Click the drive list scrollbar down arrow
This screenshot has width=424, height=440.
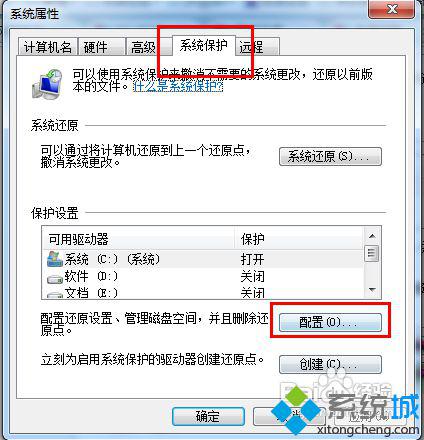click(x=372, y=290)
